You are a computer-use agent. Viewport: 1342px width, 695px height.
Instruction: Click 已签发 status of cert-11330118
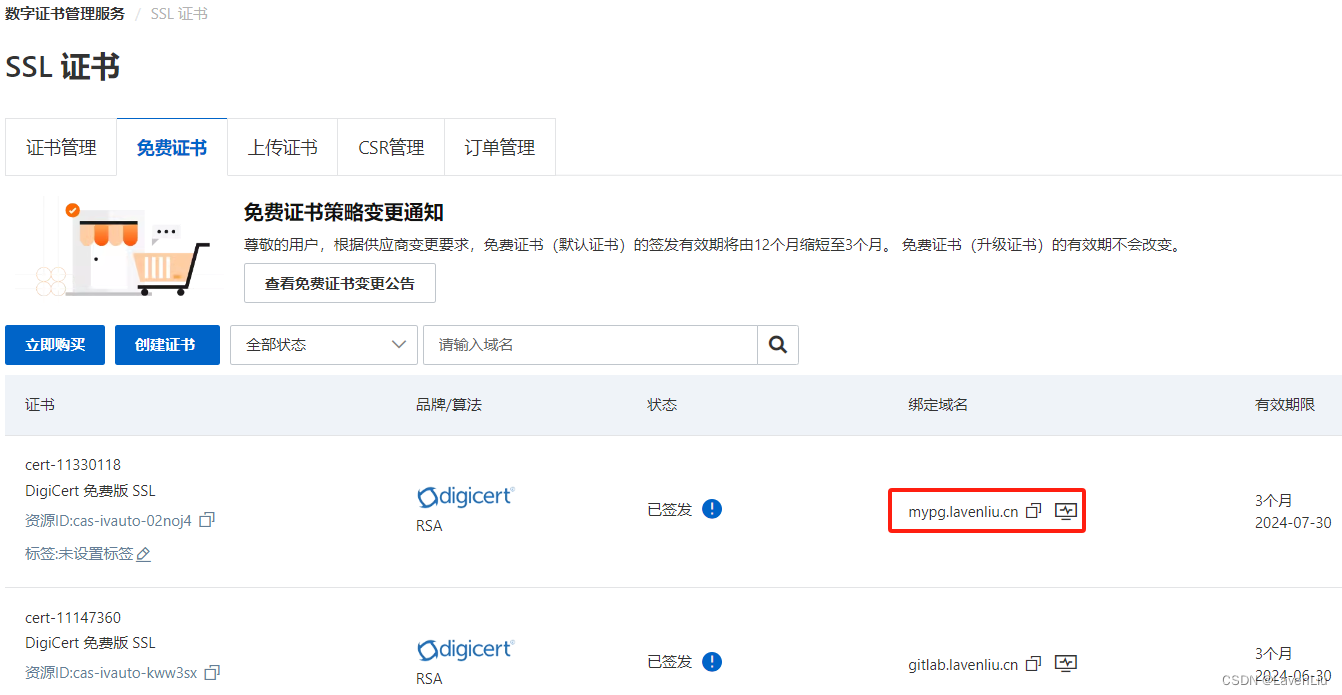(x=669, y=509)
